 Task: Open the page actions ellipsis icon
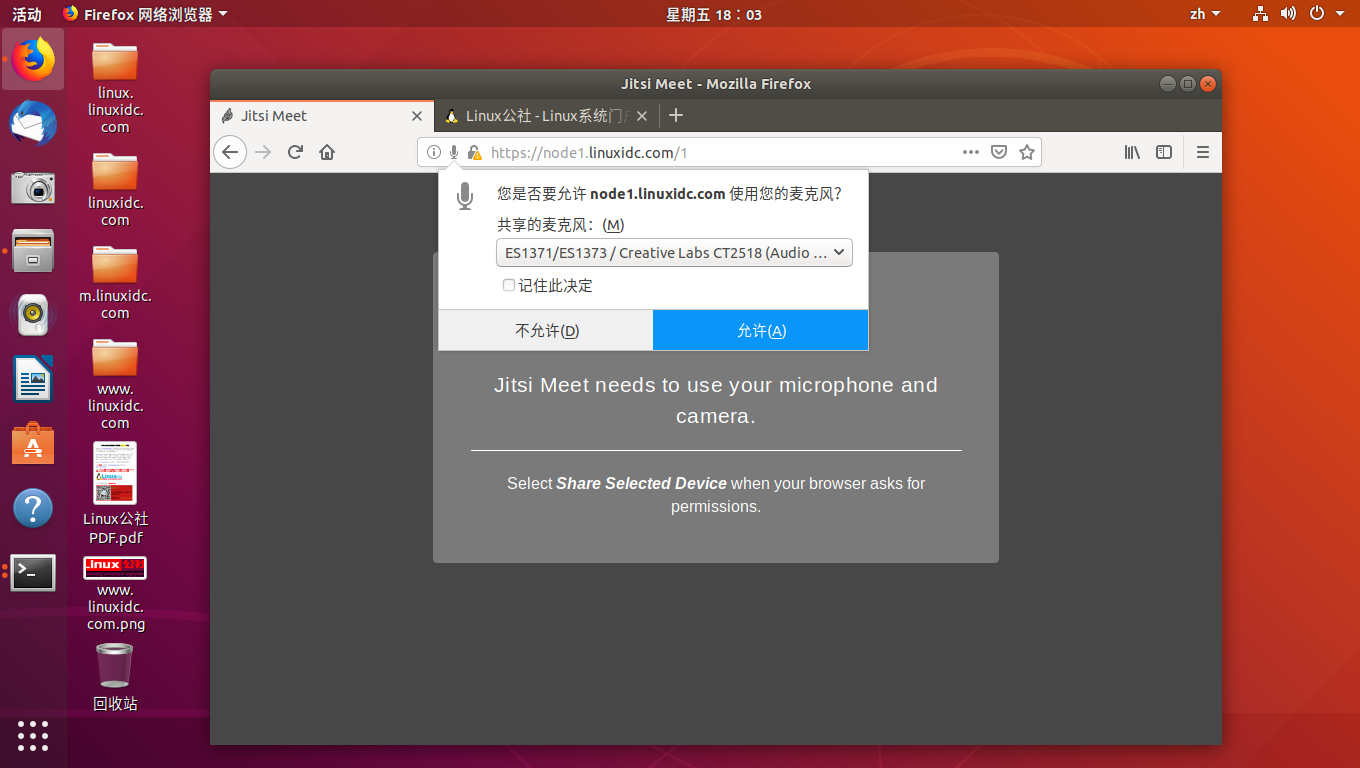click(x=970, y=152)
